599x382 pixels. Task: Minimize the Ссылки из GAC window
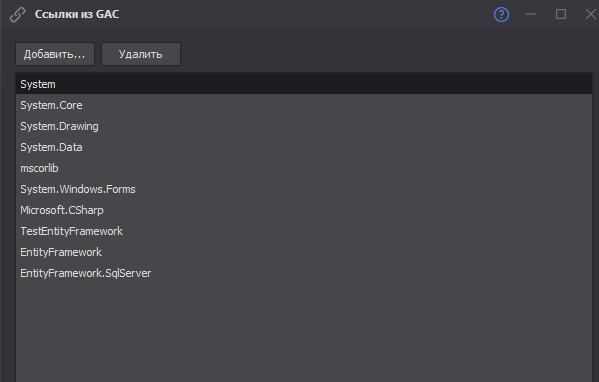[531, 14]
